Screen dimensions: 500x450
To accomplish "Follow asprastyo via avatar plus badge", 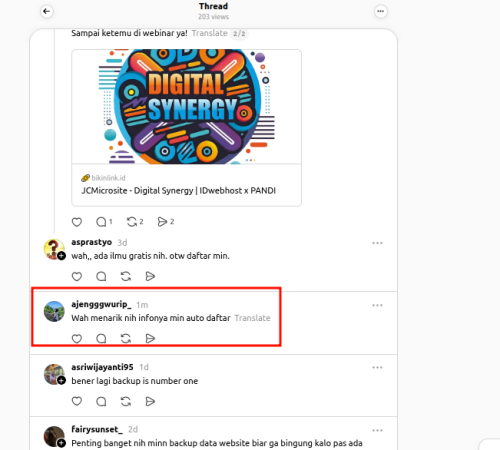I will 61,256.
